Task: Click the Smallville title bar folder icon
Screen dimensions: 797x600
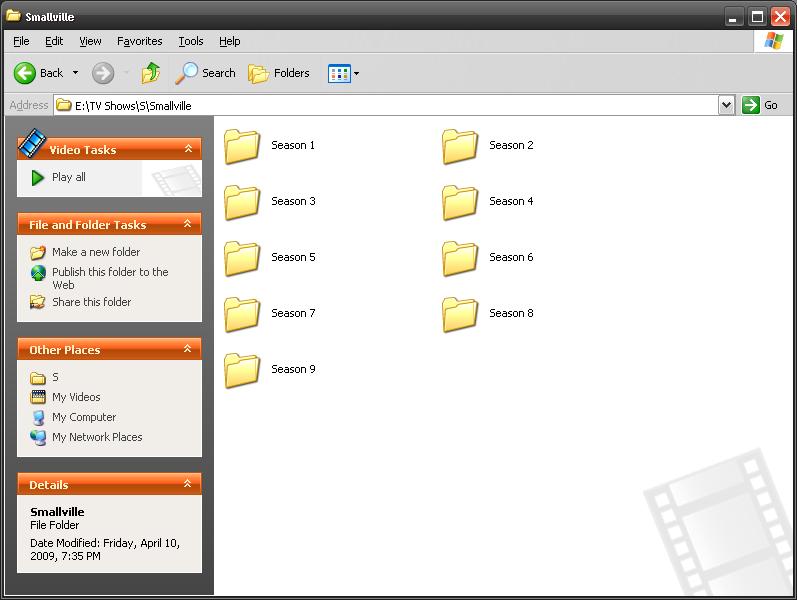Action: point(13,16)
